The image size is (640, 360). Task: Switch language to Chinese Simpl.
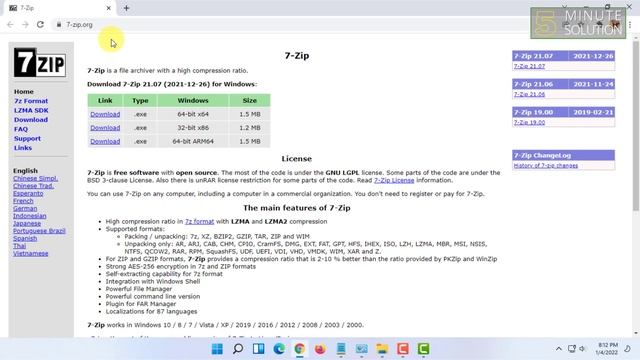coord(36,178)
